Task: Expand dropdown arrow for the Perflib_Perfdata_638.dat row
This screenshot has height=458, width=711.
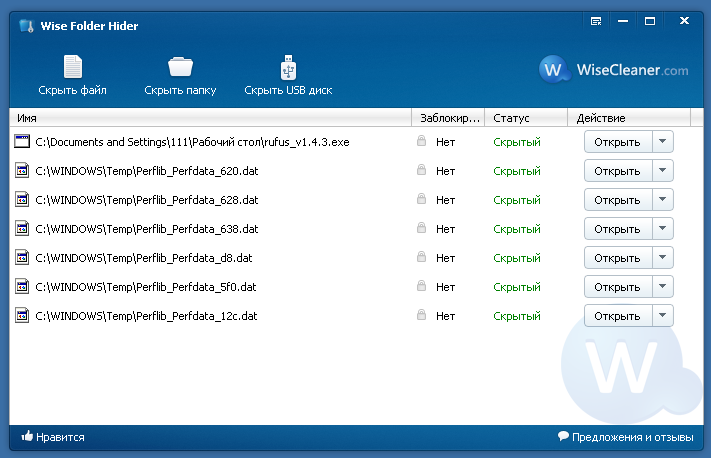Action: tap(662, 229)
